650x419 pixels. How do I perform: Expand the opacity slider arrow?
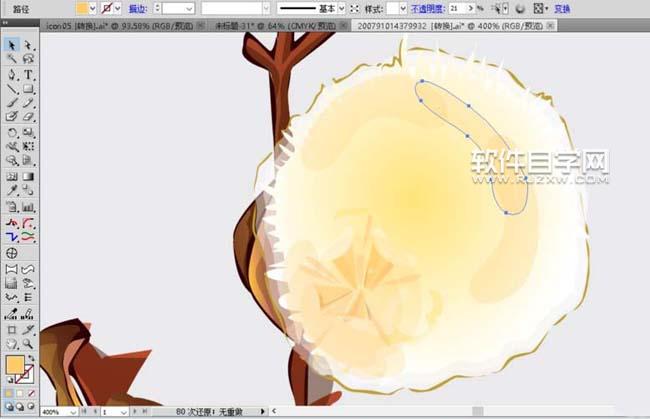(470, 8)
